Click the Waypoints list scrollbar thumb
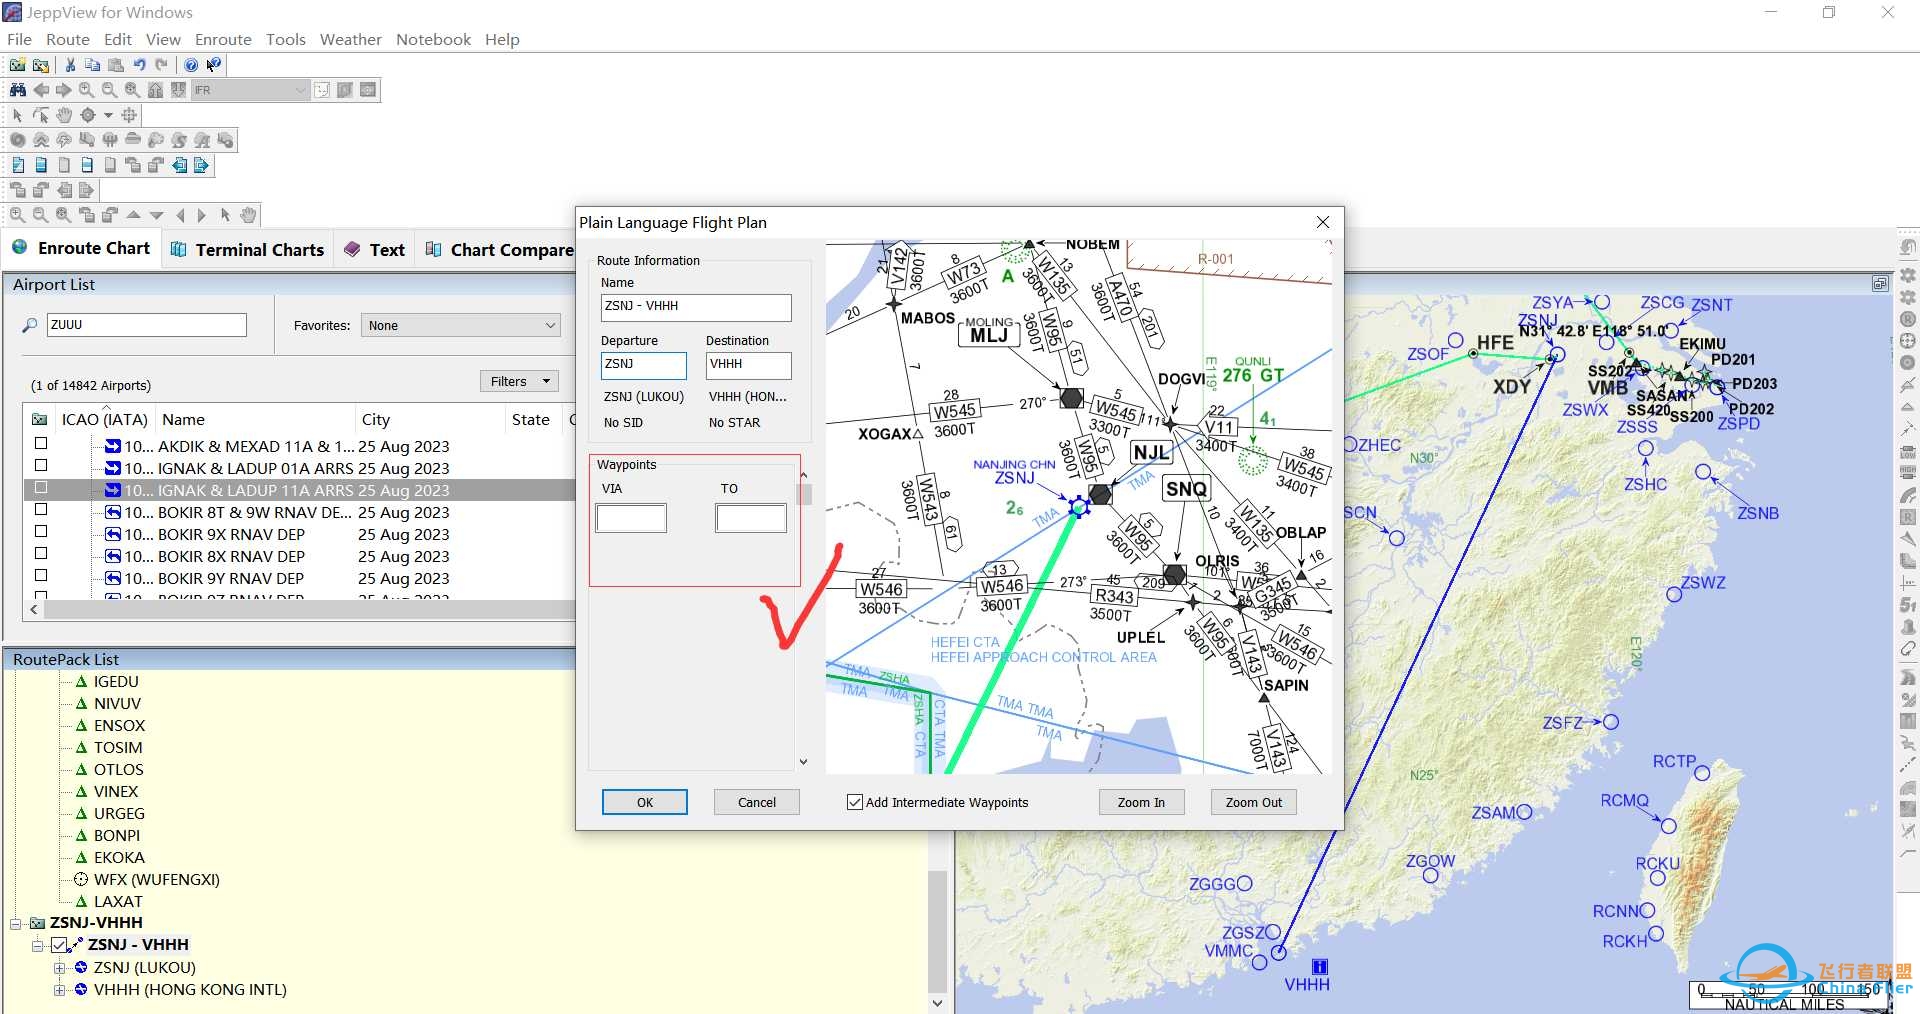 803,494
